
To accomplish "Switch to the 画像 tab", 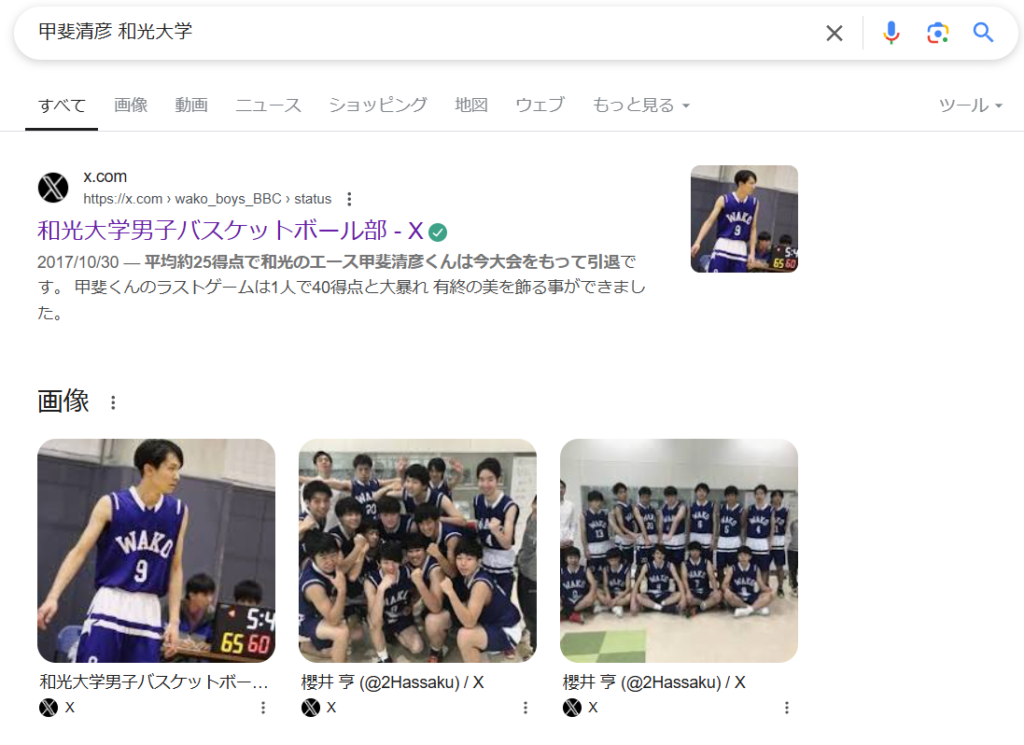I will click(x=131, y=105).
